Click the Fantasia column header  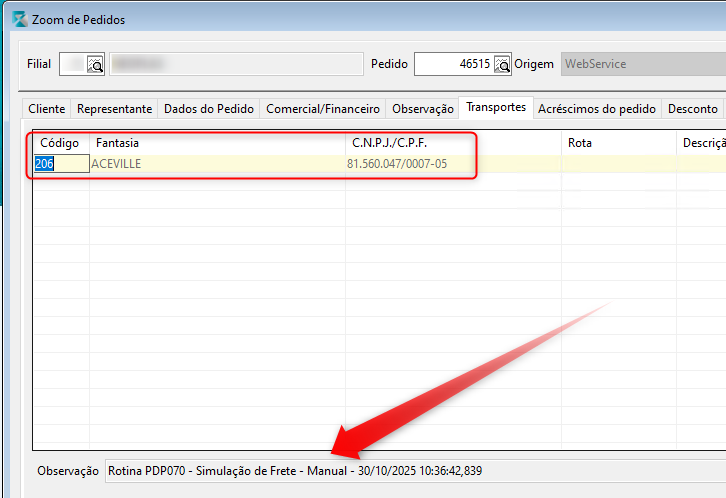[x=217, y=143]
